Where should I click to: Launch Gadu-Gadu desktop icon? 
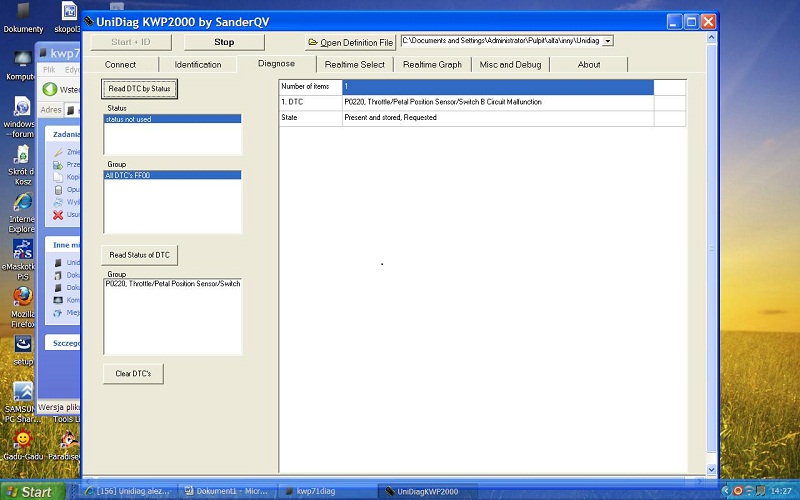[22, 445]
